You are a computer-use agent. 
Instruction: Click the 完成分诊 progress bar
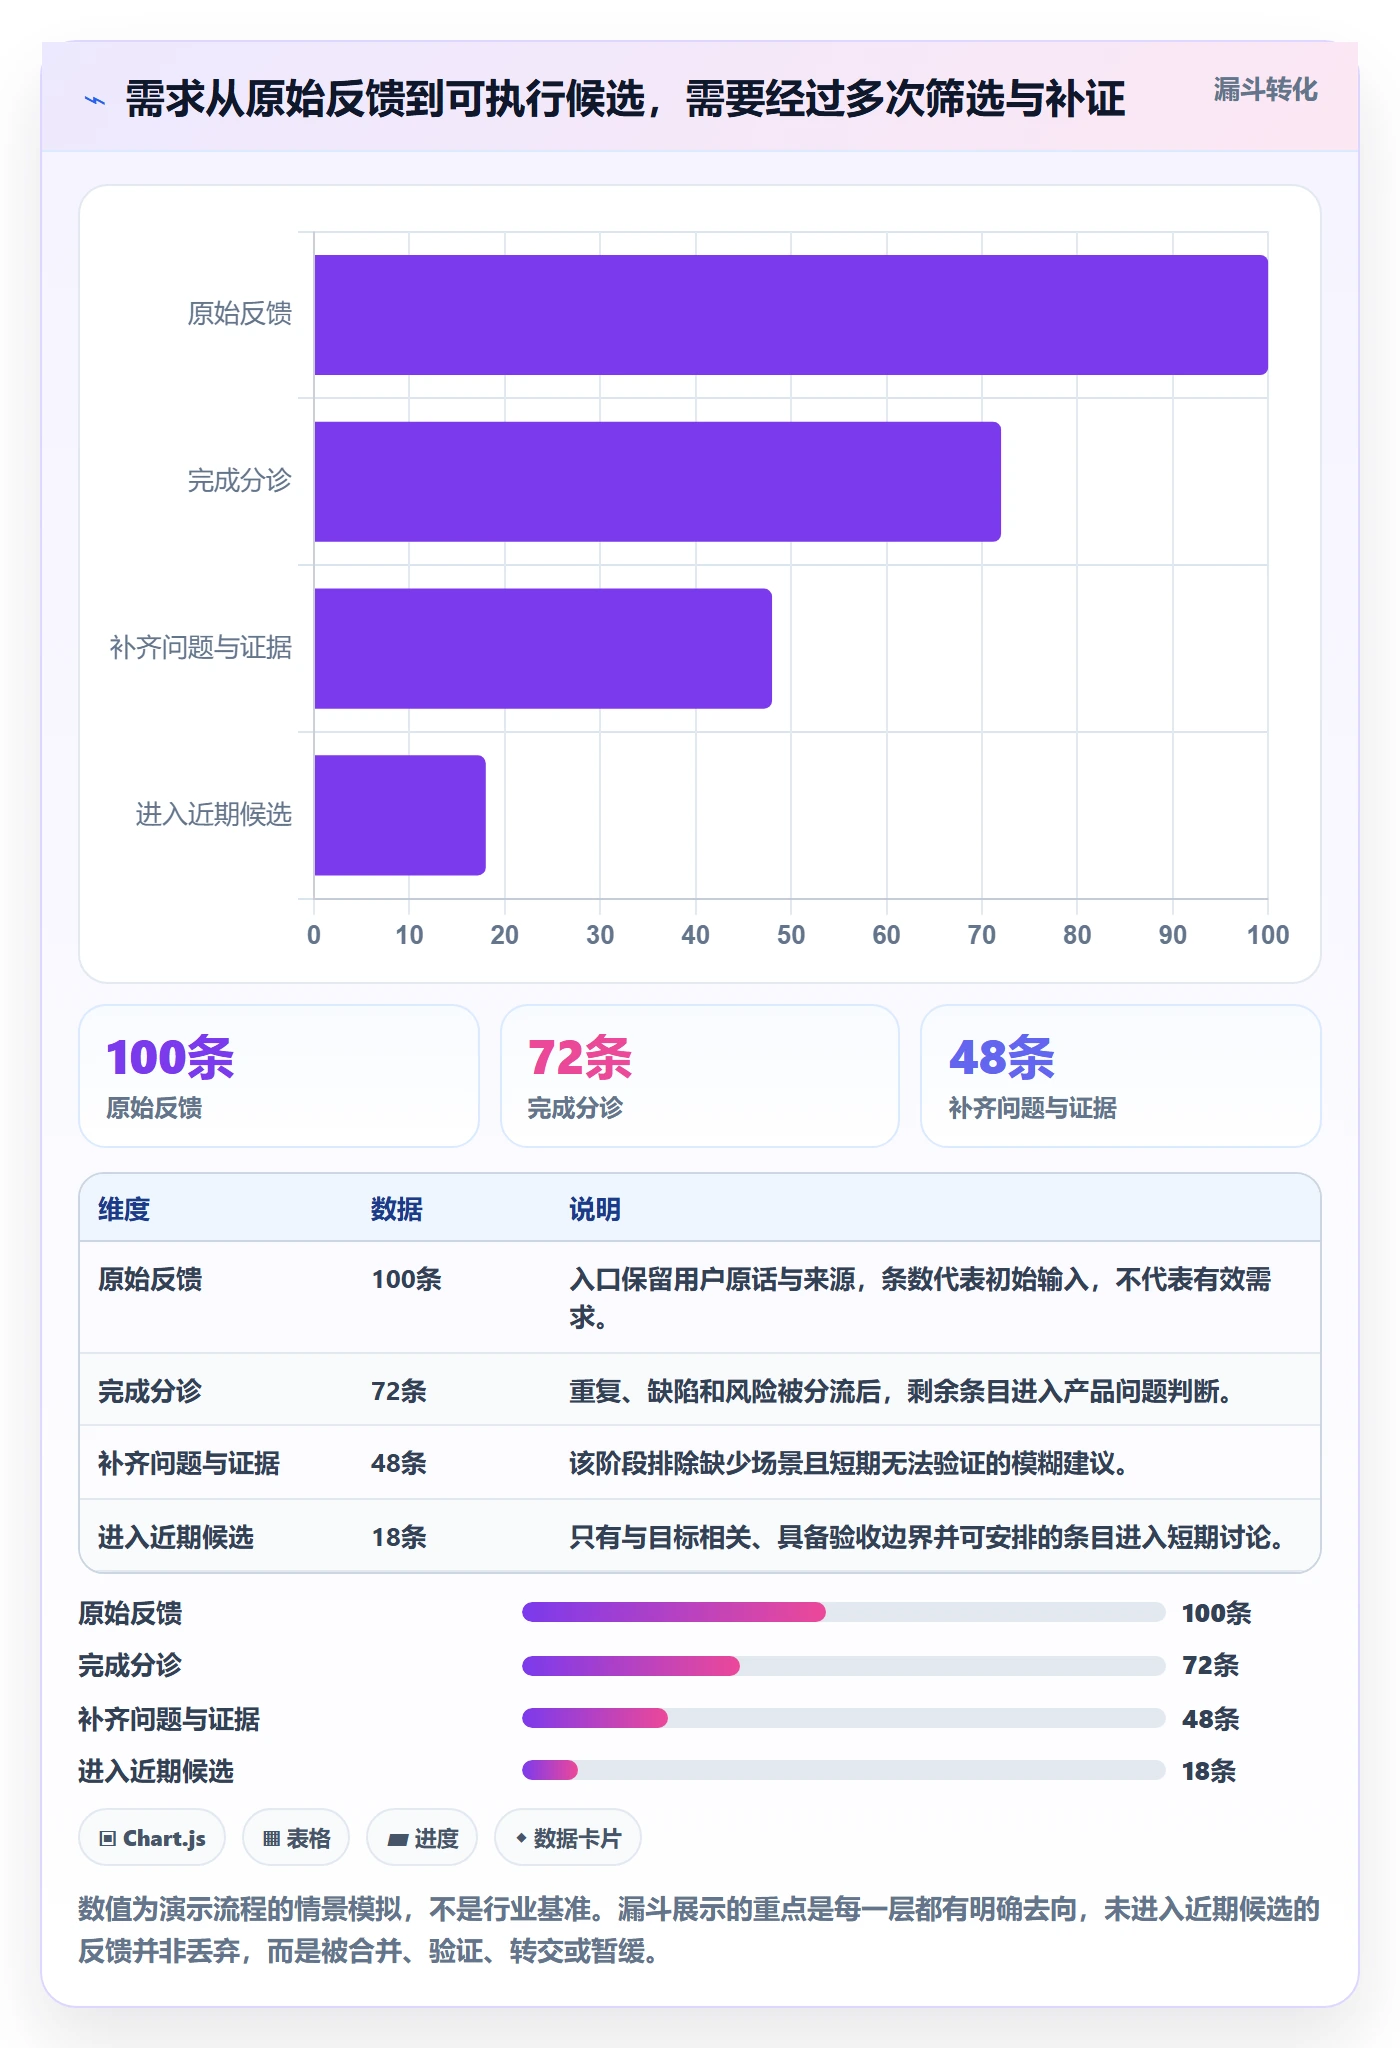coord(844,1666)
